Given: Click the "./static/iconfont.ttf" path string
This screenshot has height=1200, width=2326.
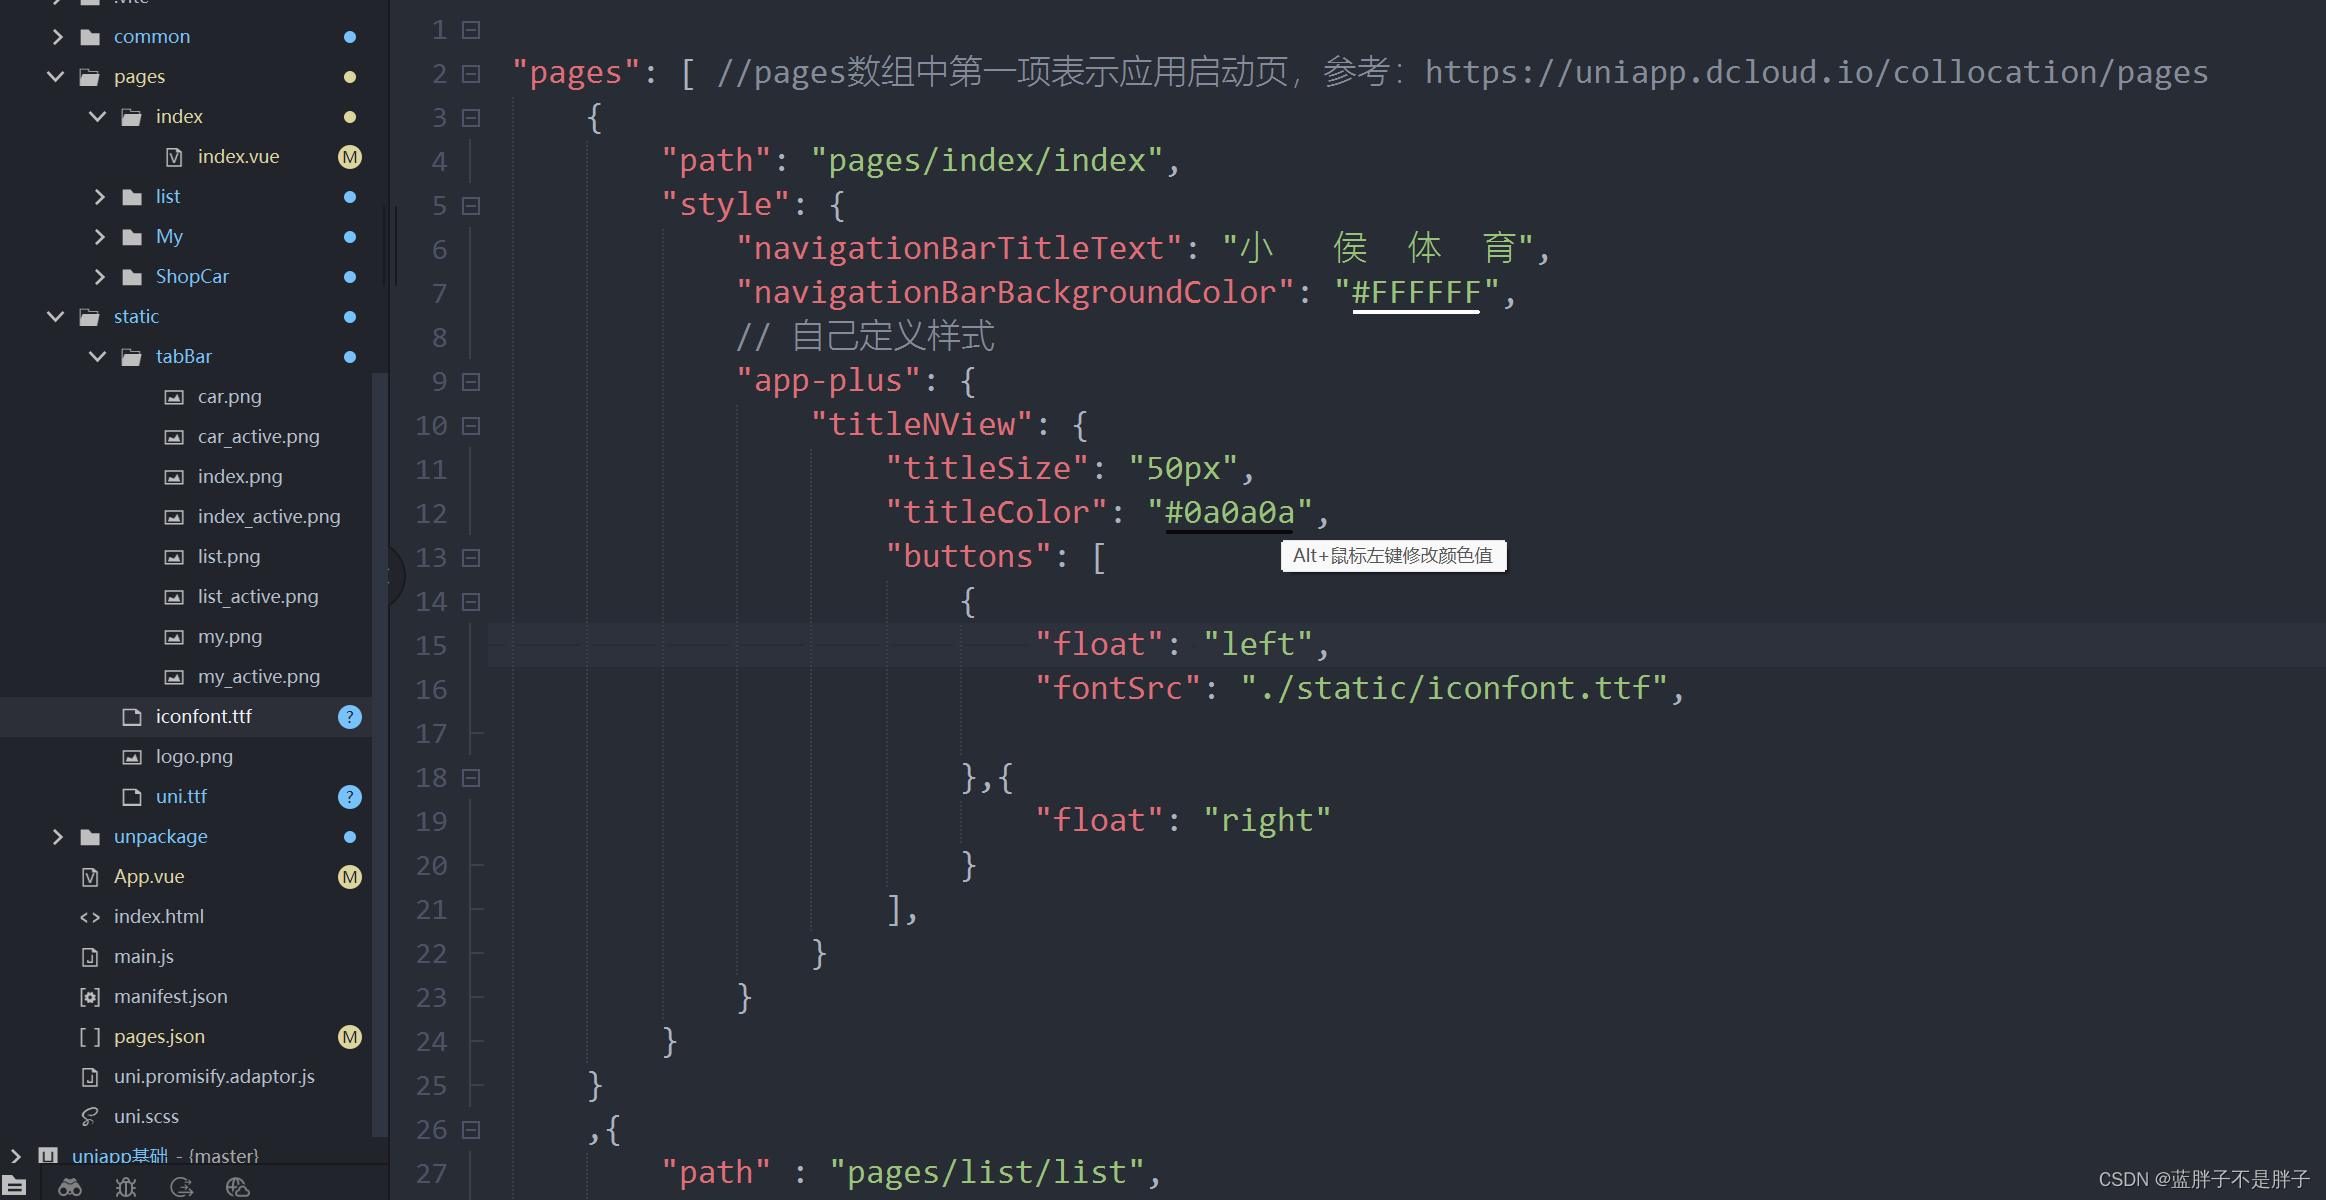Looking at the screenshot, I should click(x=1454, y=689).
